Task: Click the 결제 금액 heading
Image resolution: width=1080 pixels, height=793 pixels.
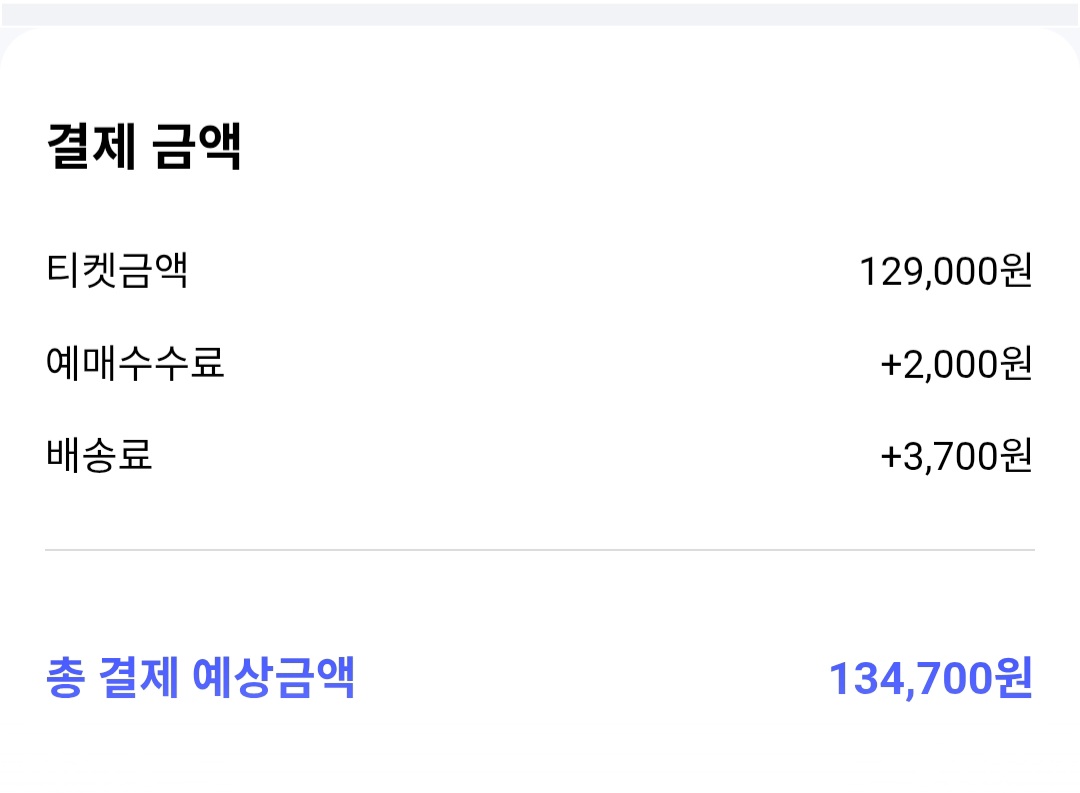Action: pos(144,148)
